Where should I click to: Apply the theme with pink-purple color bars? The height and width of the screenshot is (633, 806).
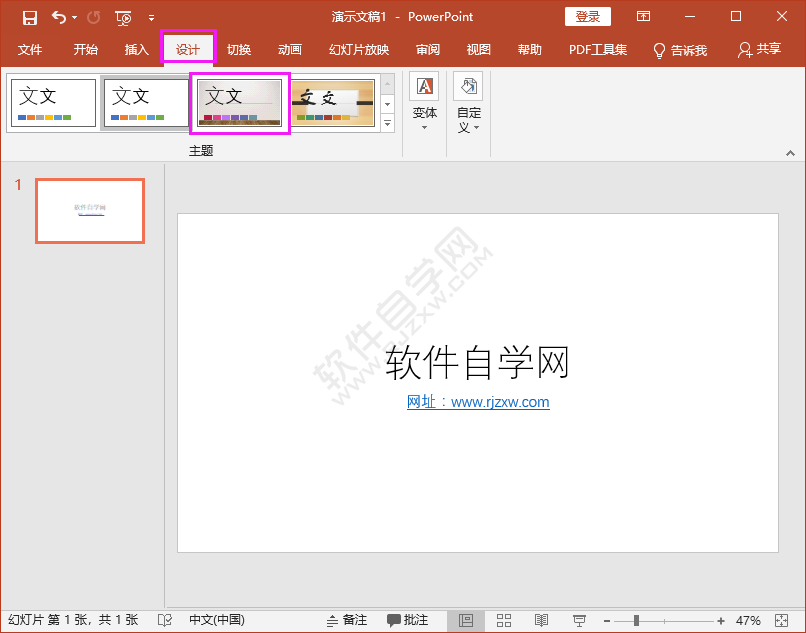(240, 103)
